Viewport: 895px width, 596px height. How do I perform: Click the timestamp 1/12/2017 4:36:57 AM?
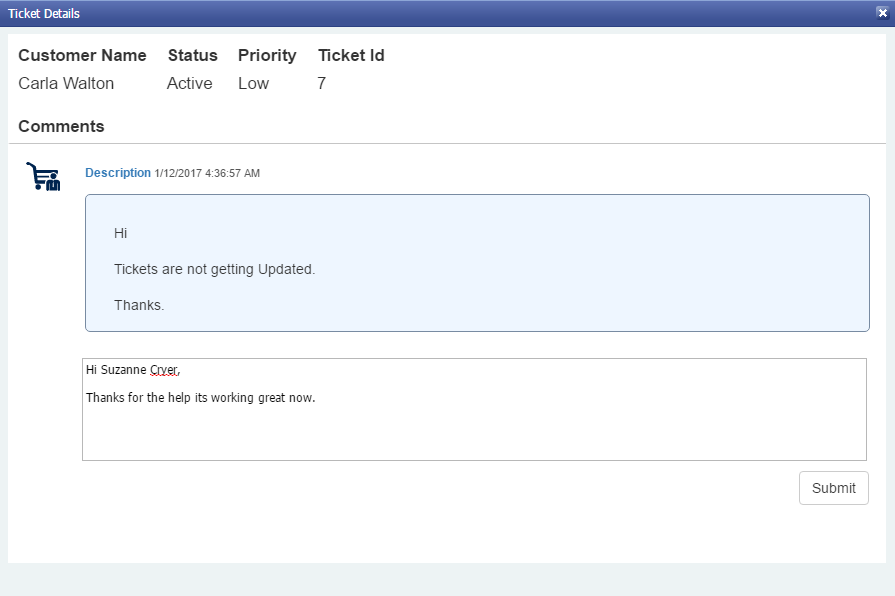click(x=207, y=174)
